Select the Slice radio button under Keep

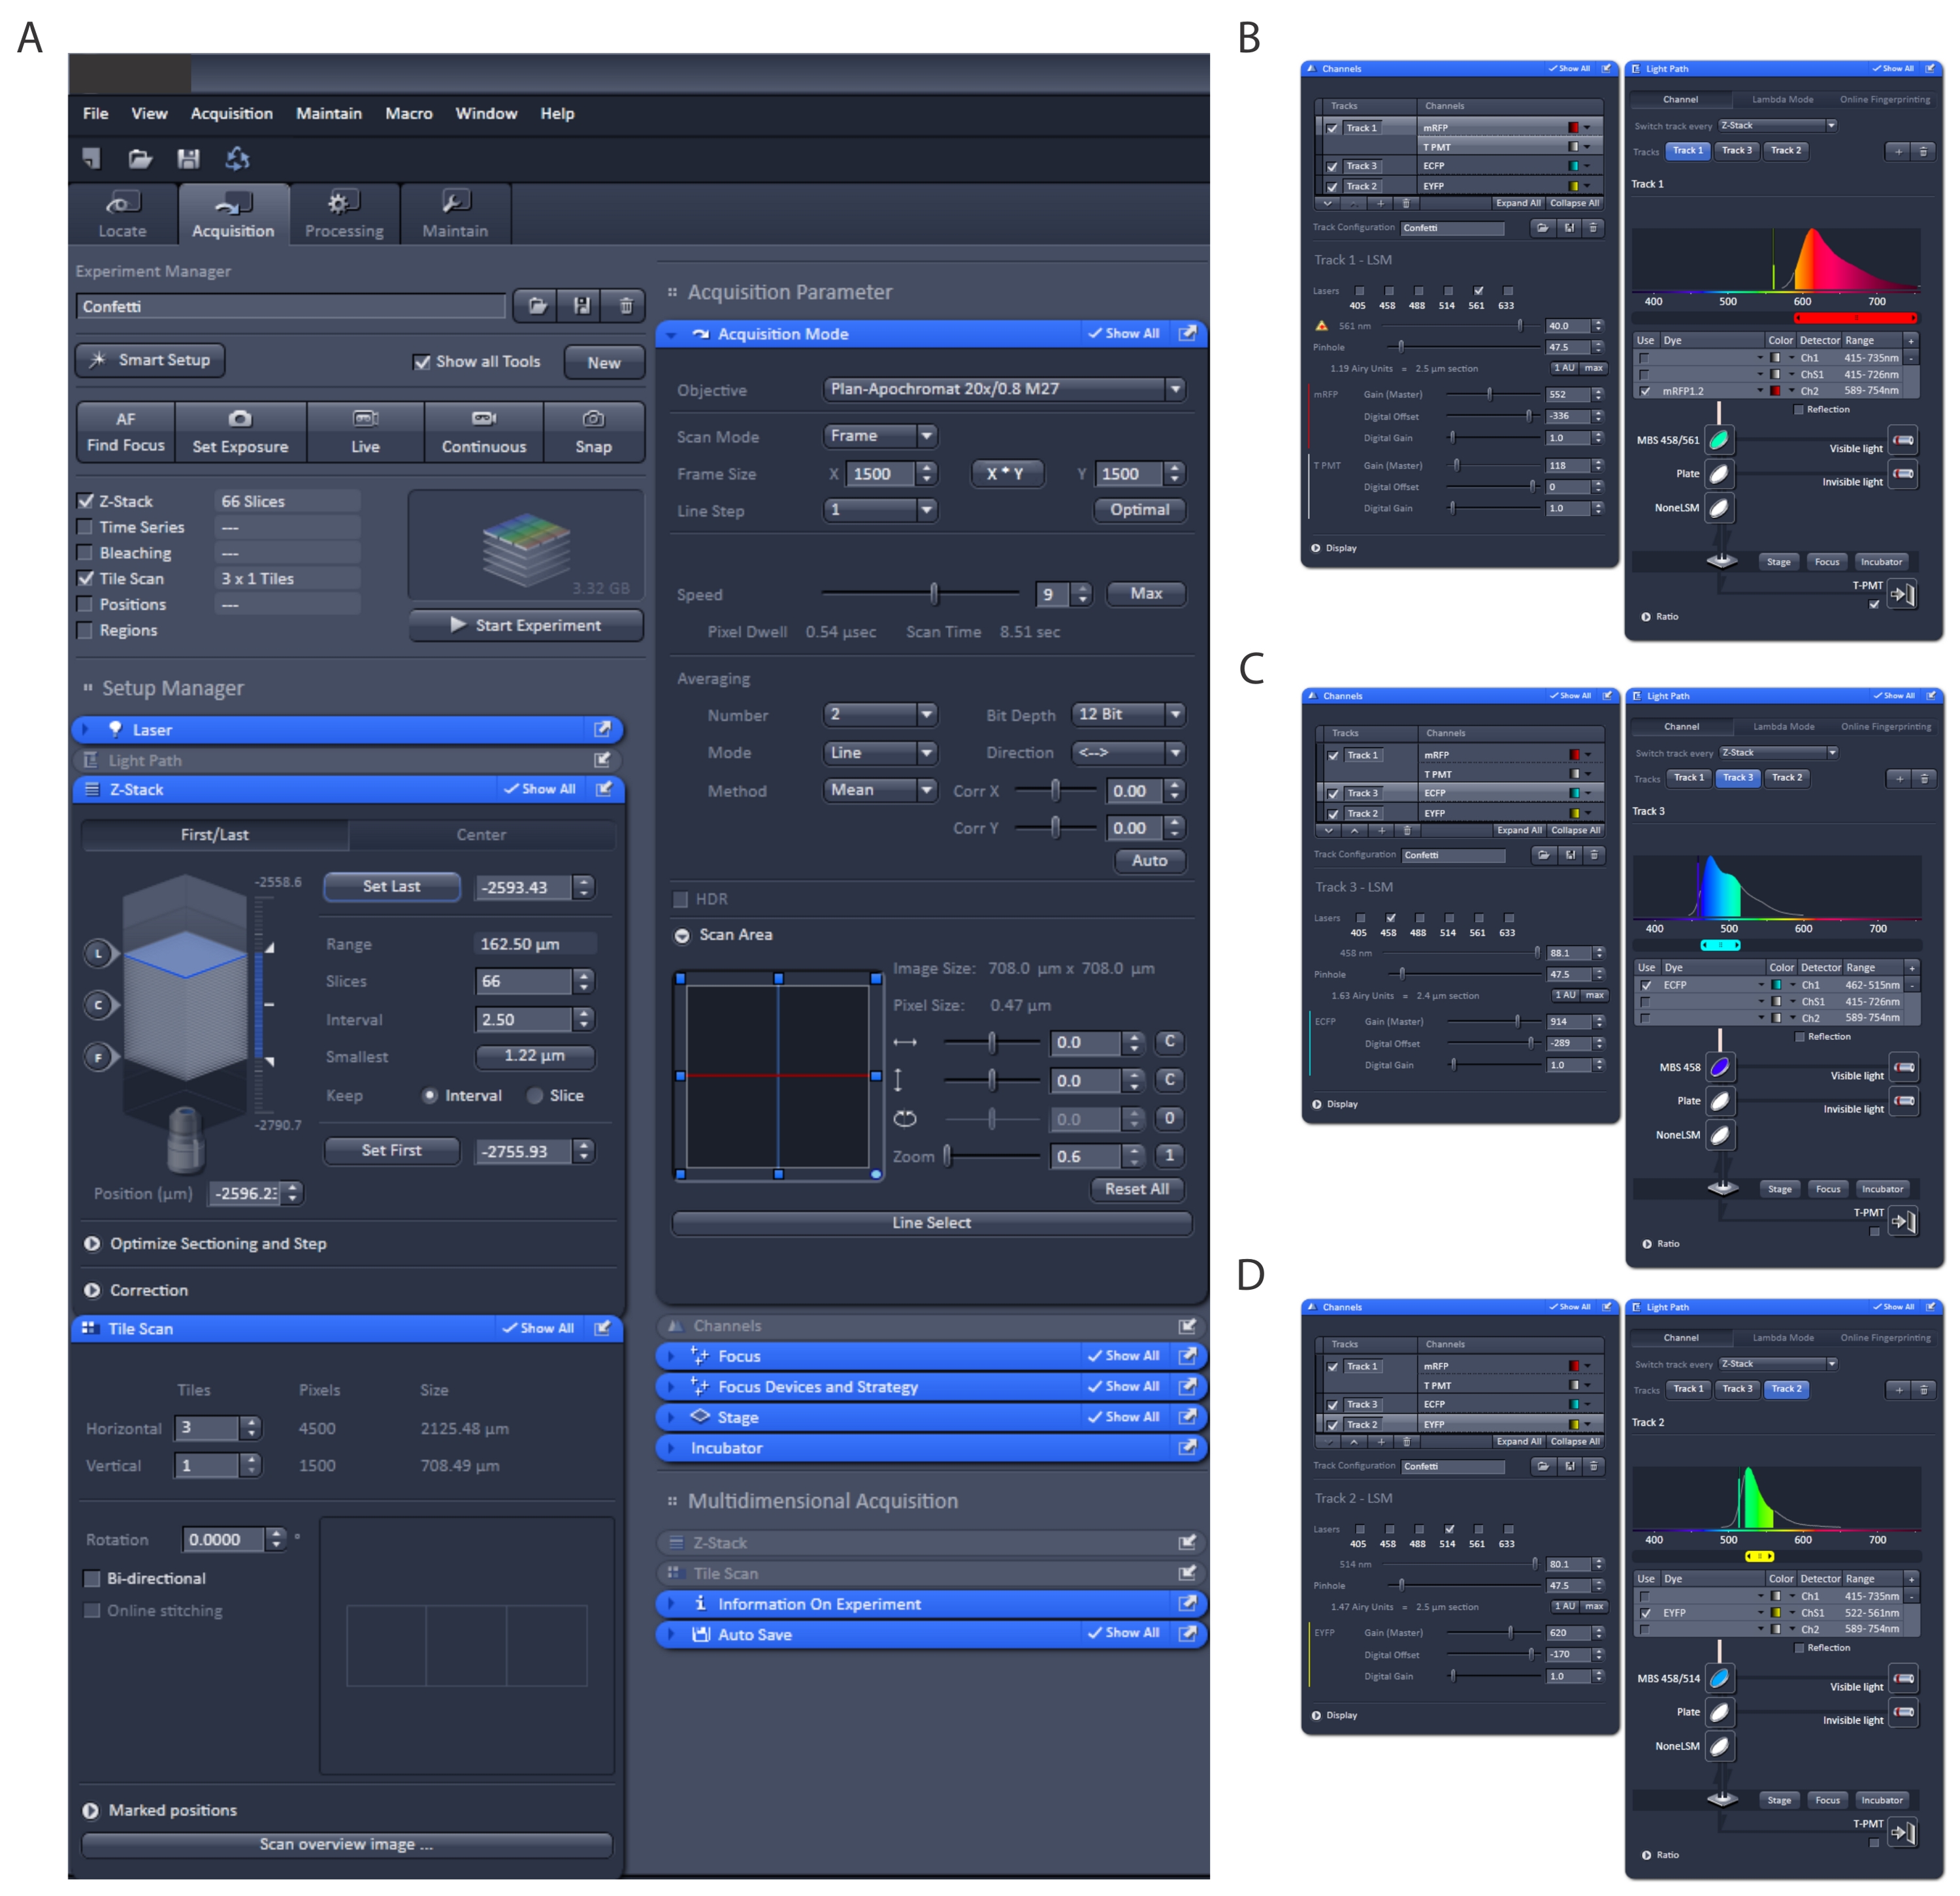(x=535, y=1095)
